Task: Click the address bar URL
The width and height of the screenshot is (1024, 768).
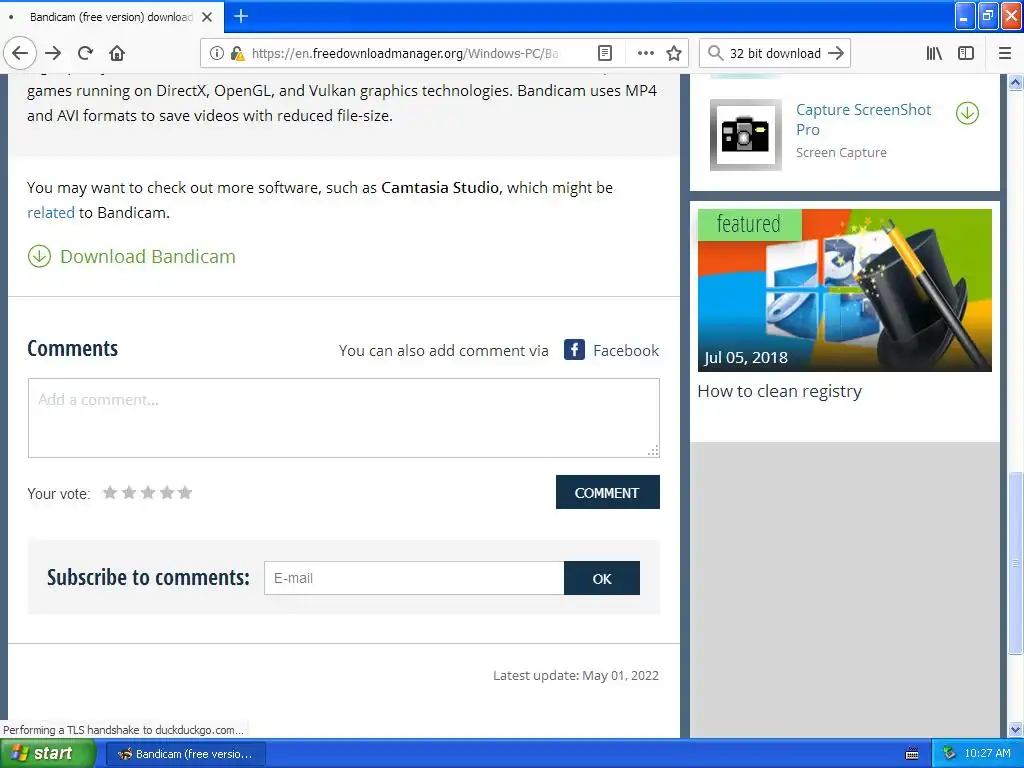Action: [x=405, y=54]
